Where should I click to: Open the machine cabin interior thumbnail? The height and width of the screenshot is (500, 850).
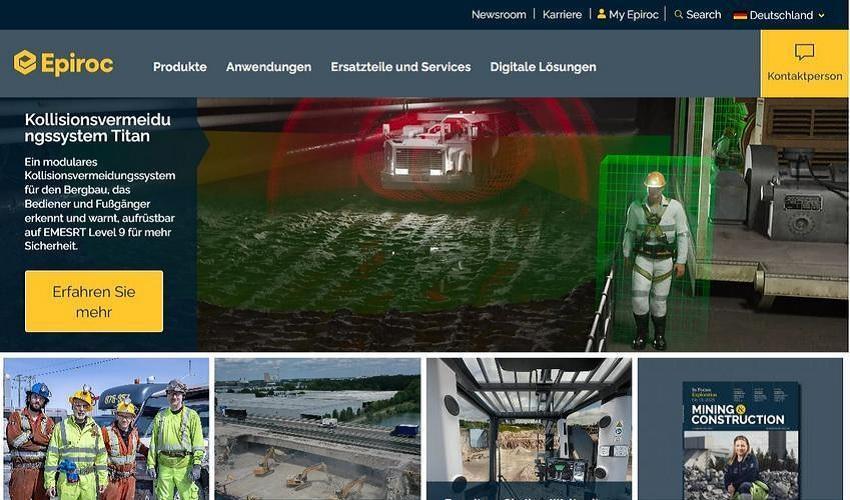pos(529,428)
